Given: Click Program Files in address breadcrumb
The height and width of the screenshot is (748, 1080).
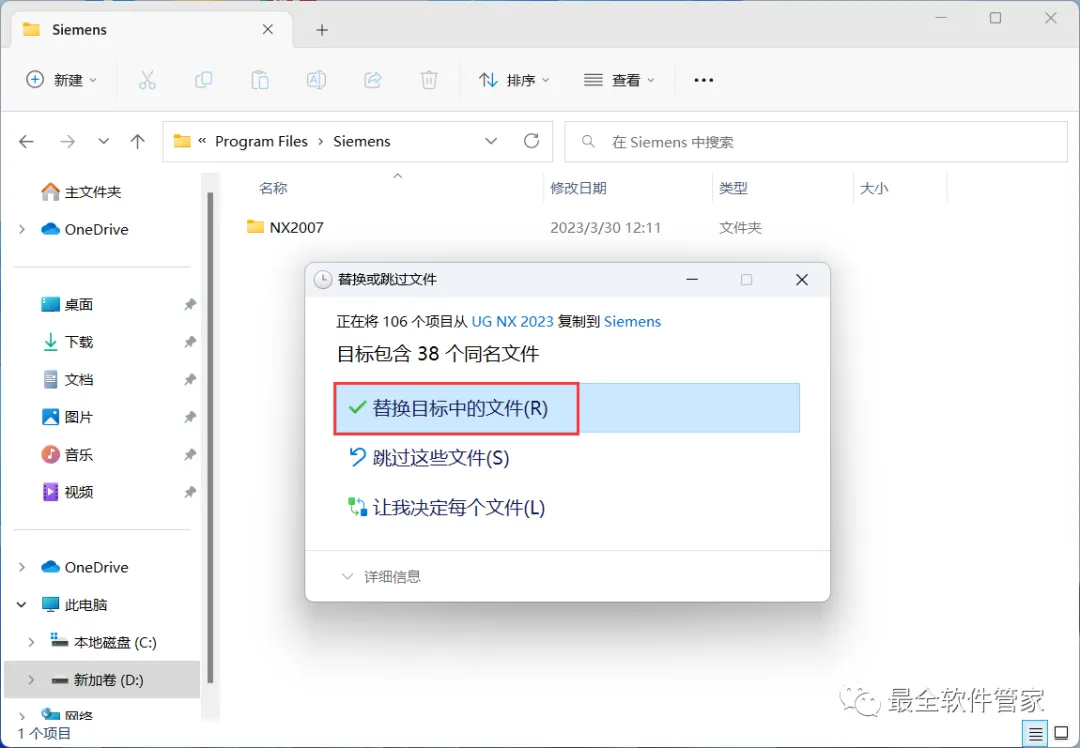Looking at the screenshot, I should 261,141.
